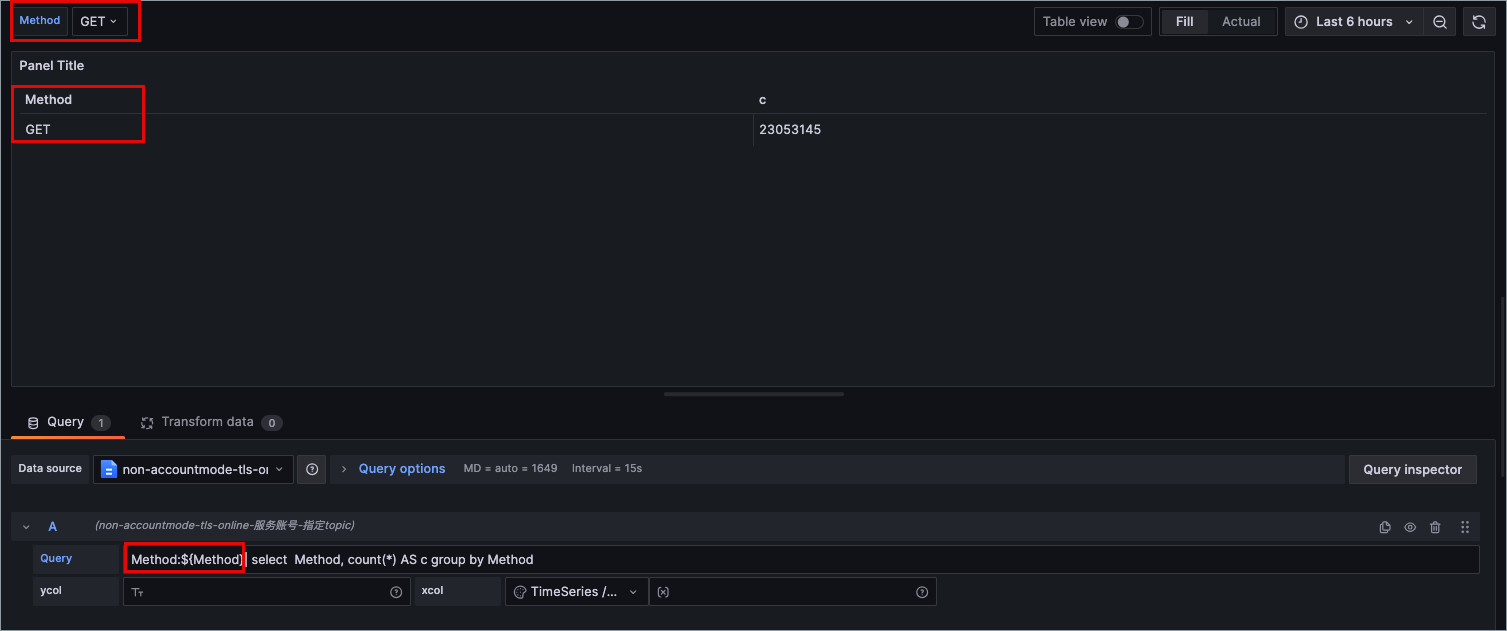Screen dimensions: 1507x631
Task: Click the MD = auto = 1649 text
Action: 510,469
